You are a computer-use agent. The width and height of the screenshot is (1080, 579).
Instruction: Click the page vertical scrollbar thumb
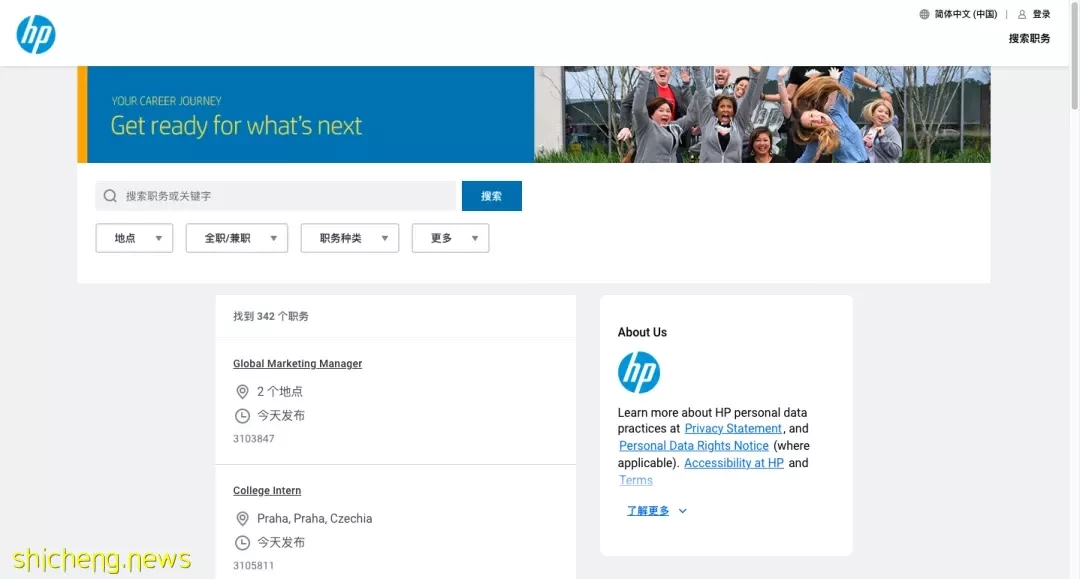1074,55
